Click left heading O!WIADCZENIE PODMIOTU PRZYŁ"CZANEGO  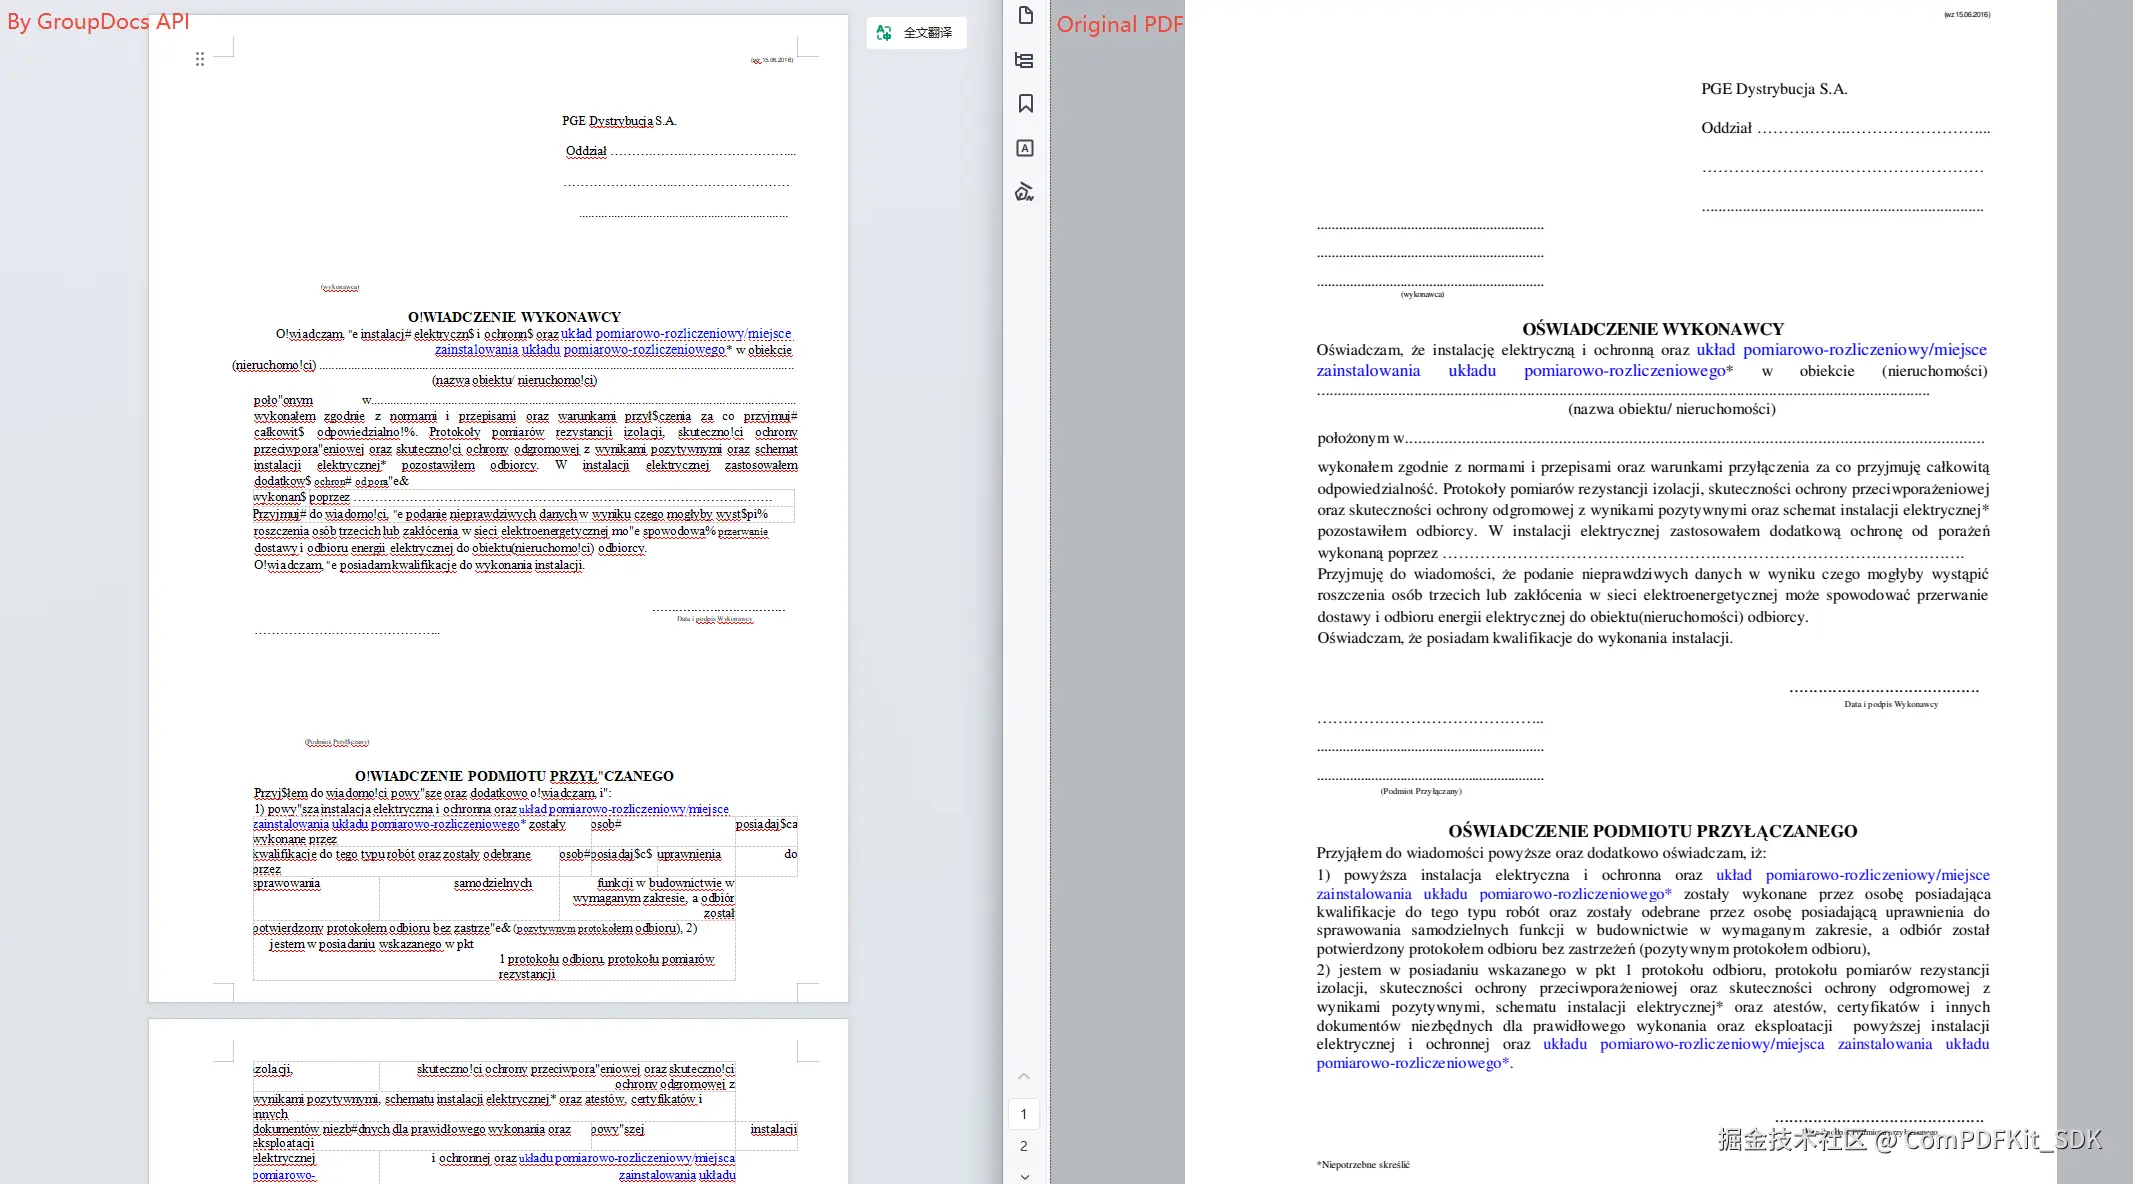(x=514, y=776)
